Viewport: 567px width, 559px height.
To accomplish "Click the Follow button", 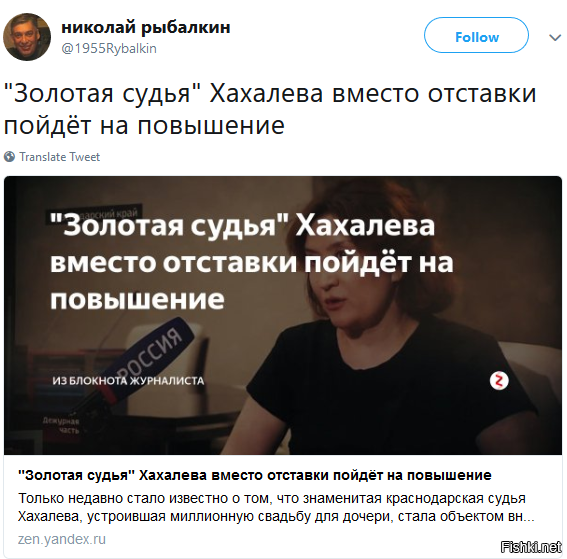I will pyautogui.click(x=476, y=35).
